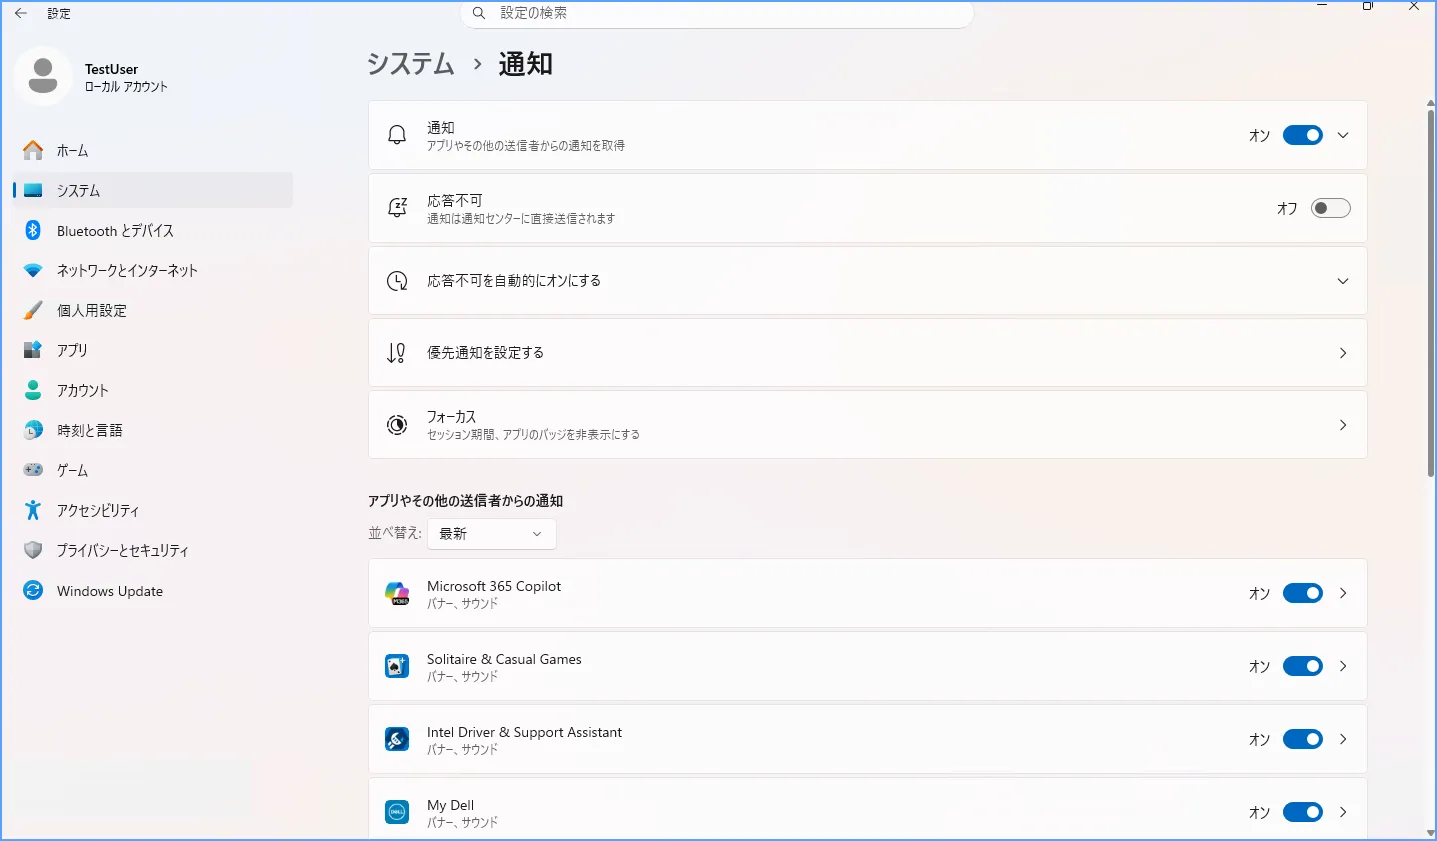Screen dimensions: 1437x841
Task: Click the scrollbar up arrow
Action: 1431,103
